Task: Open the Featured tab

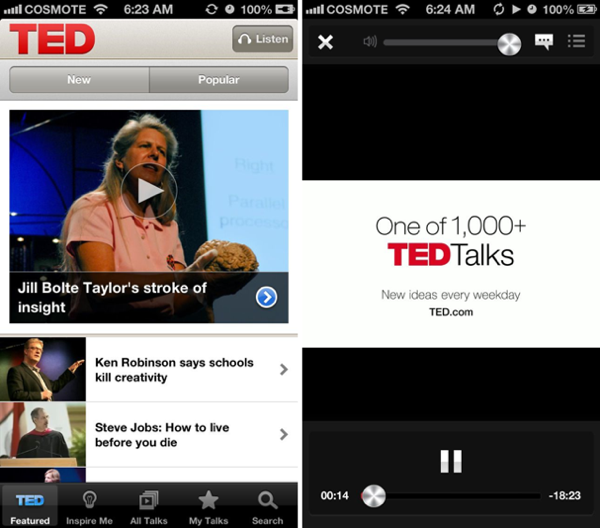Action: (x=29, y=506)
